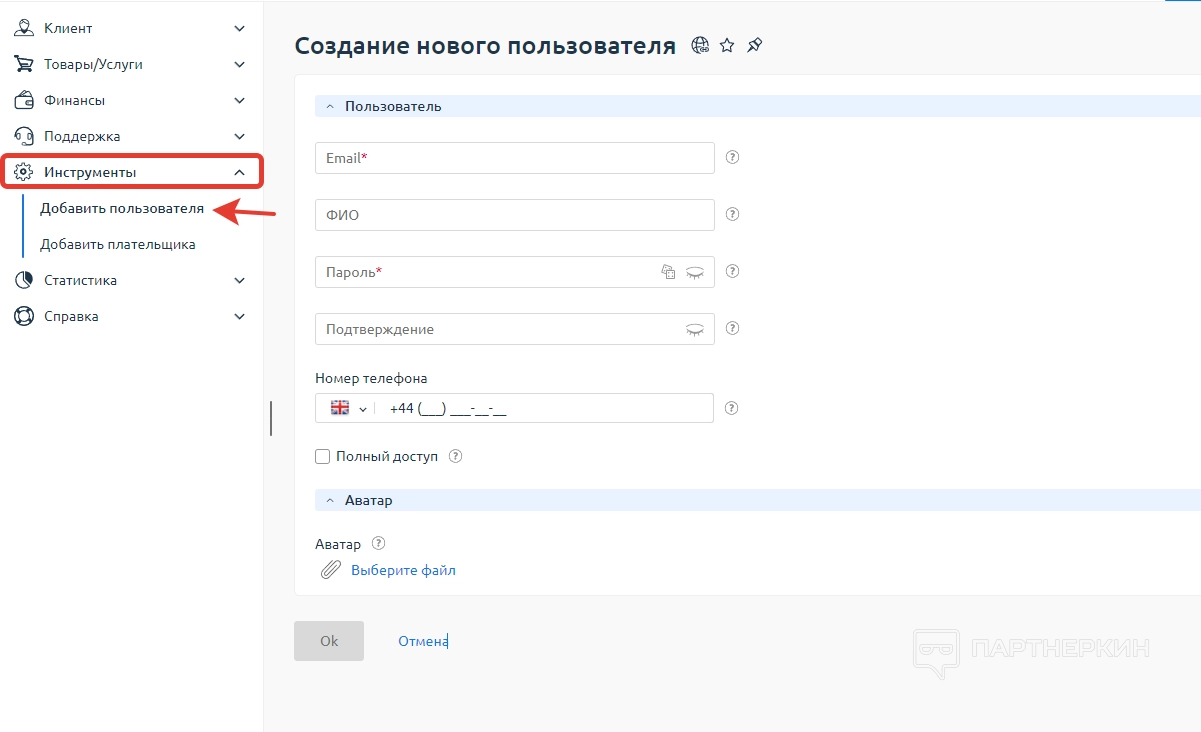Collapse the Аватар section header
This screenshot has width=1201, height=732.
(x=330, y=500)
